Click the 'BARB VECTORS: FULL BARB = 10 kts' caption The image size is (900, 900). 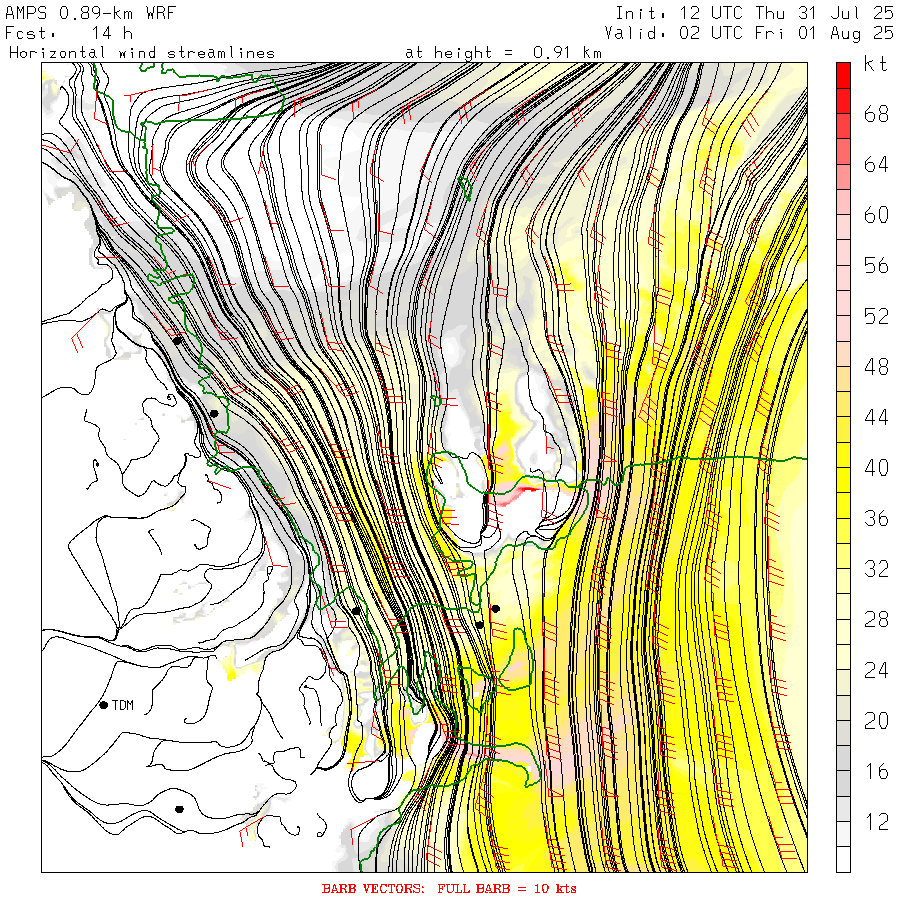[449, 888]
